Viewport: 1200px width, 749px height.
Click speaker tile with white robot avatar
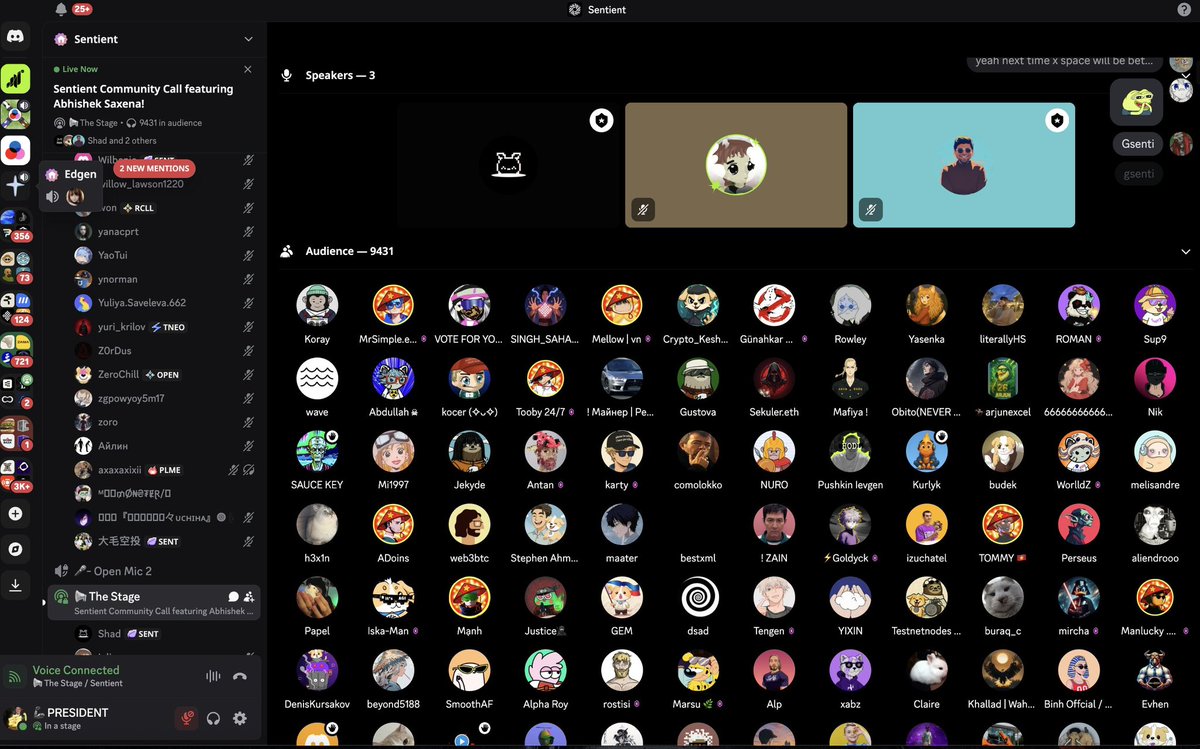pos(508,165)
